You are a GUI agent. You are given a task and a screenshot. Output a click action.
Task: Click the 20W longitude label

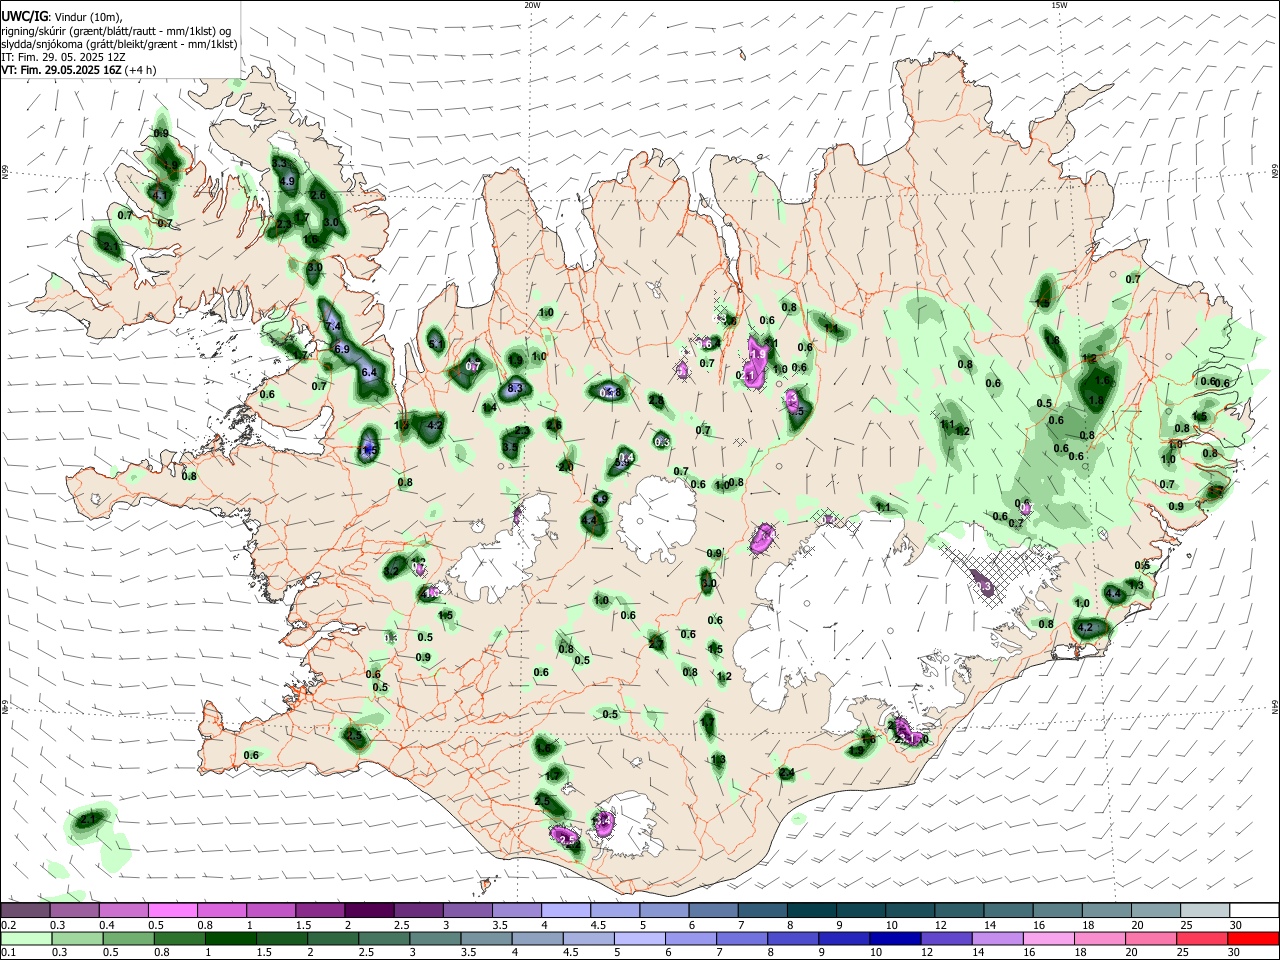[533, 5]
